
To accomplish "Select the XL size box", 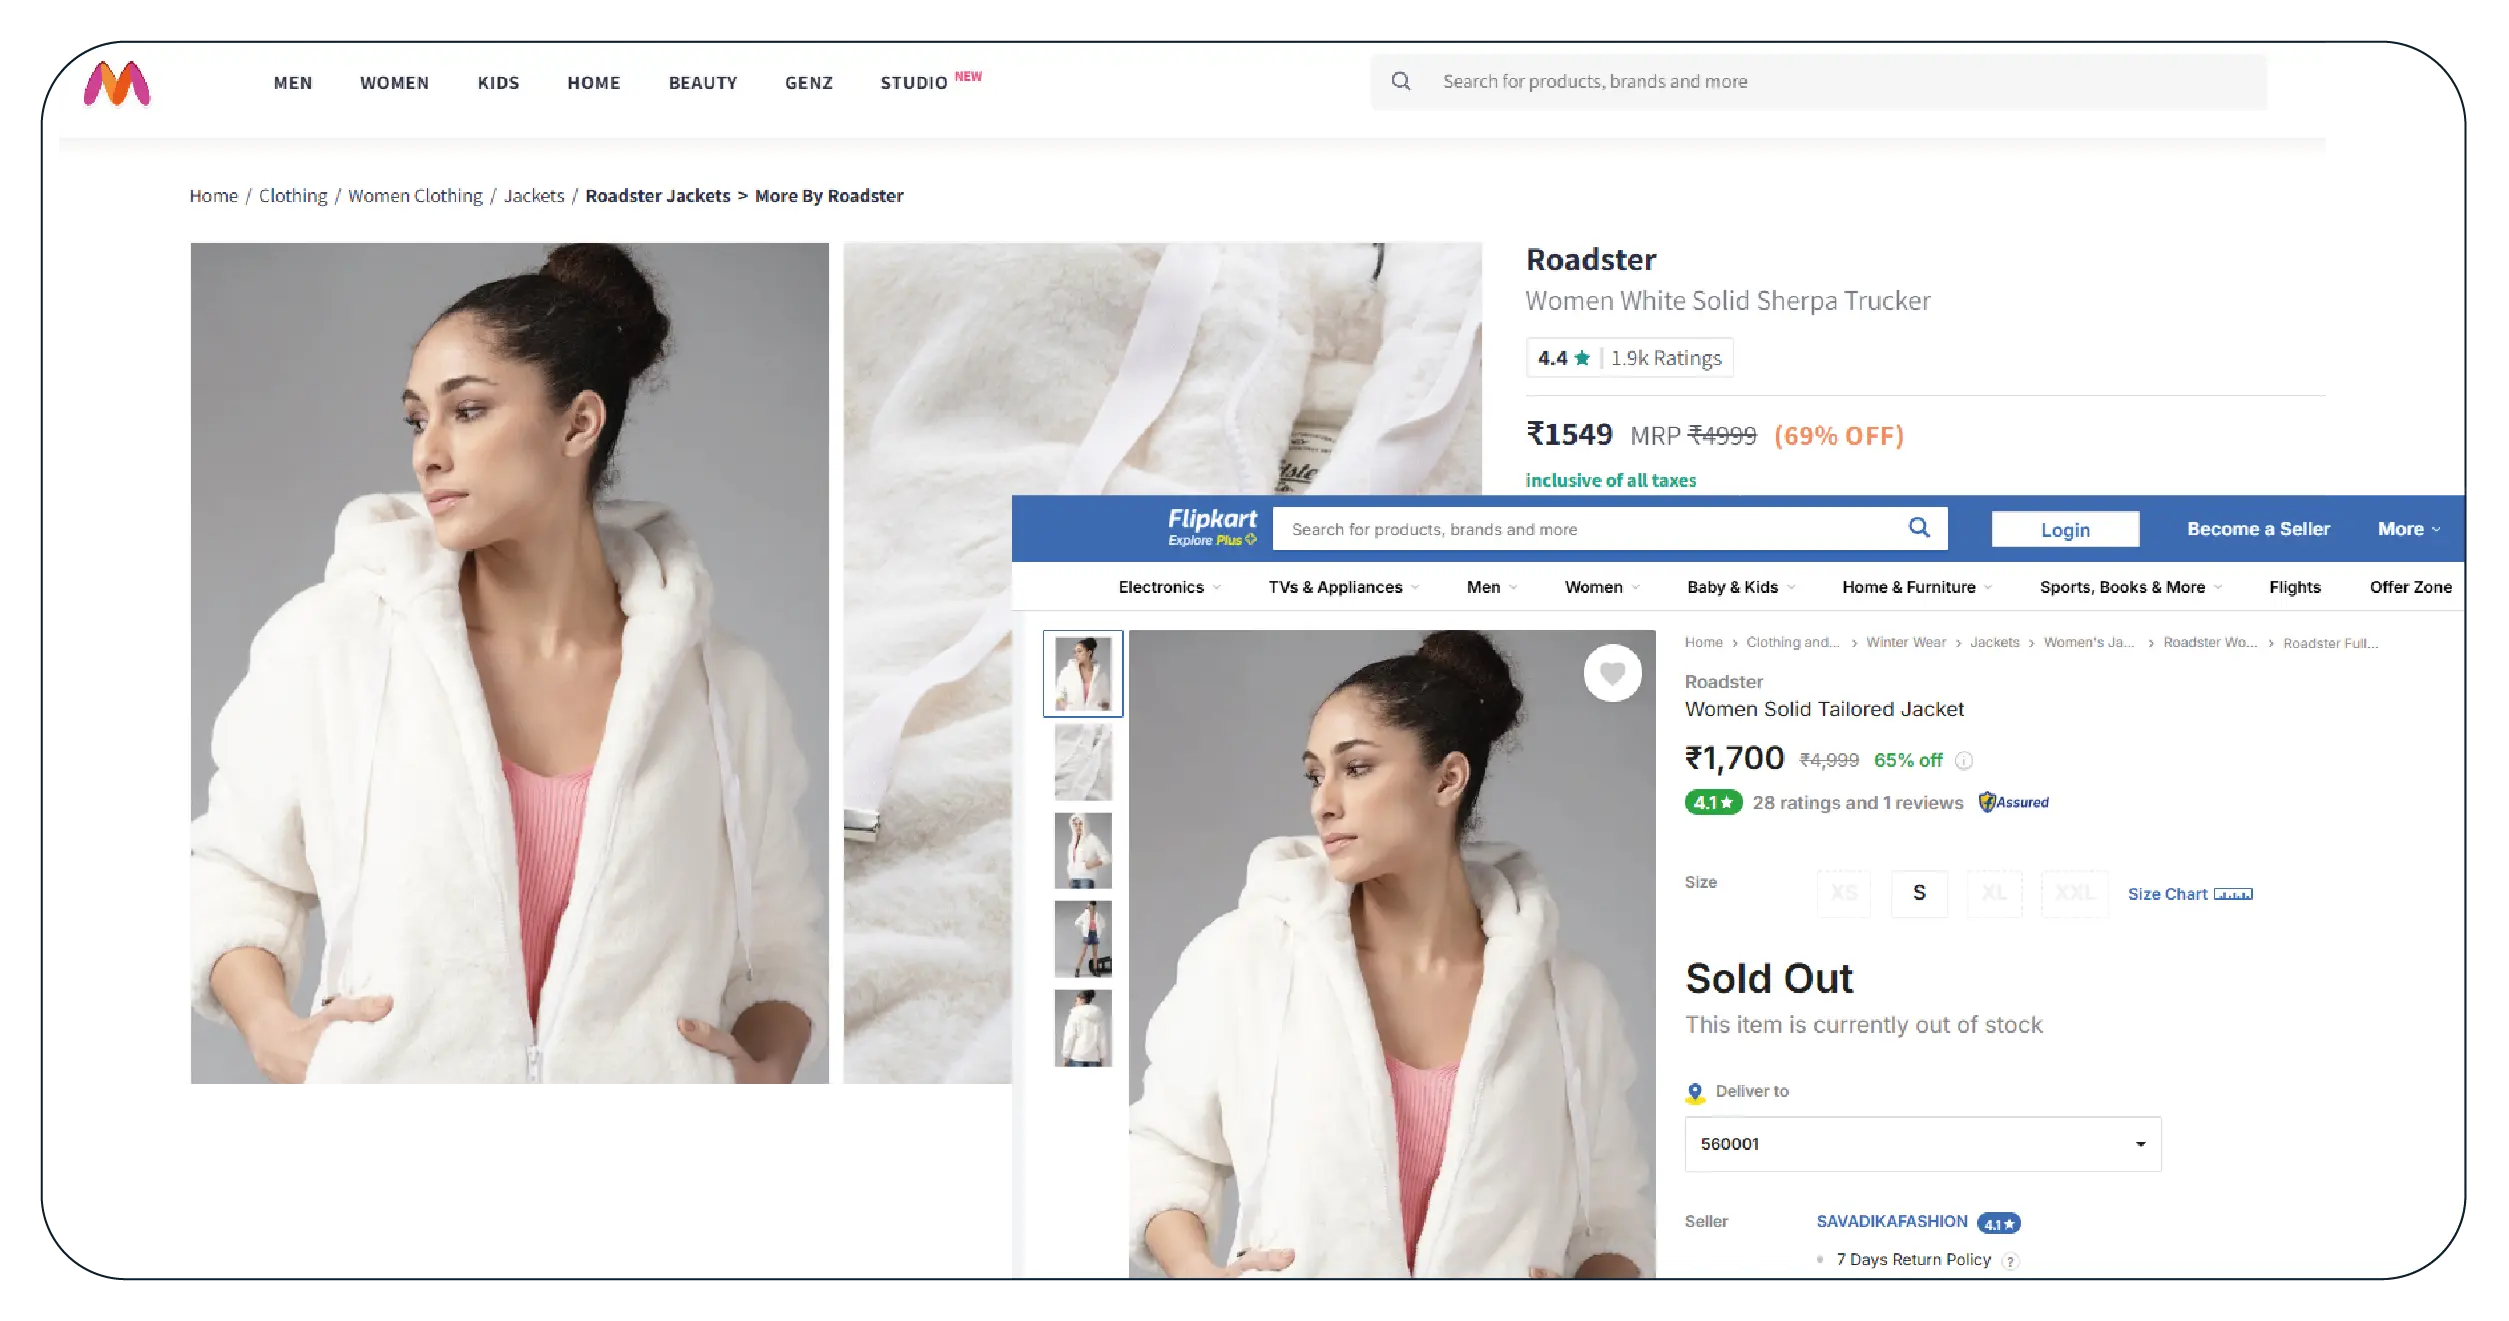I will 1994,893.
